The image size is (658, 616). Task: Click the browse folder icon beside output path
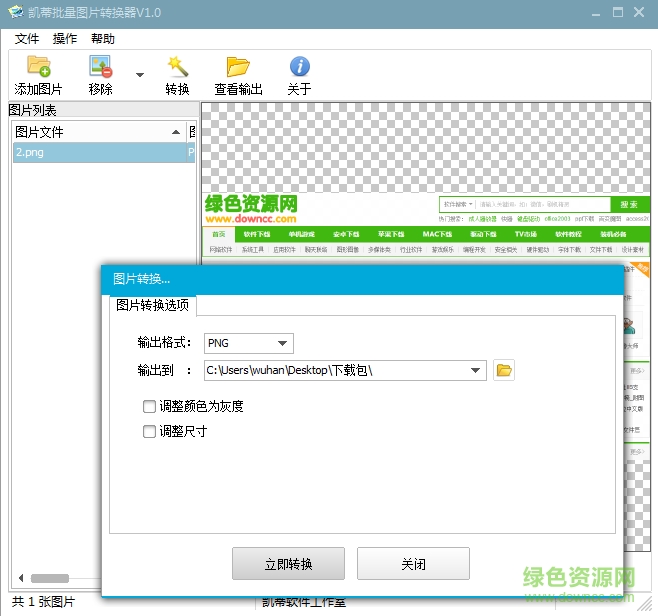point(504,371)
